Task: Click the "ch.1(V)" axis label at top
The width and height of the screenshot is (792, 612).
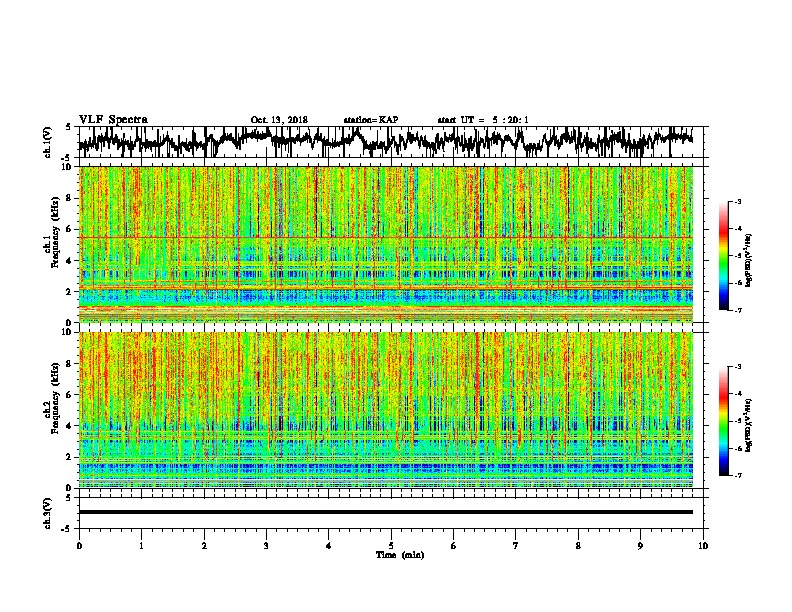Action: [48, 142]
